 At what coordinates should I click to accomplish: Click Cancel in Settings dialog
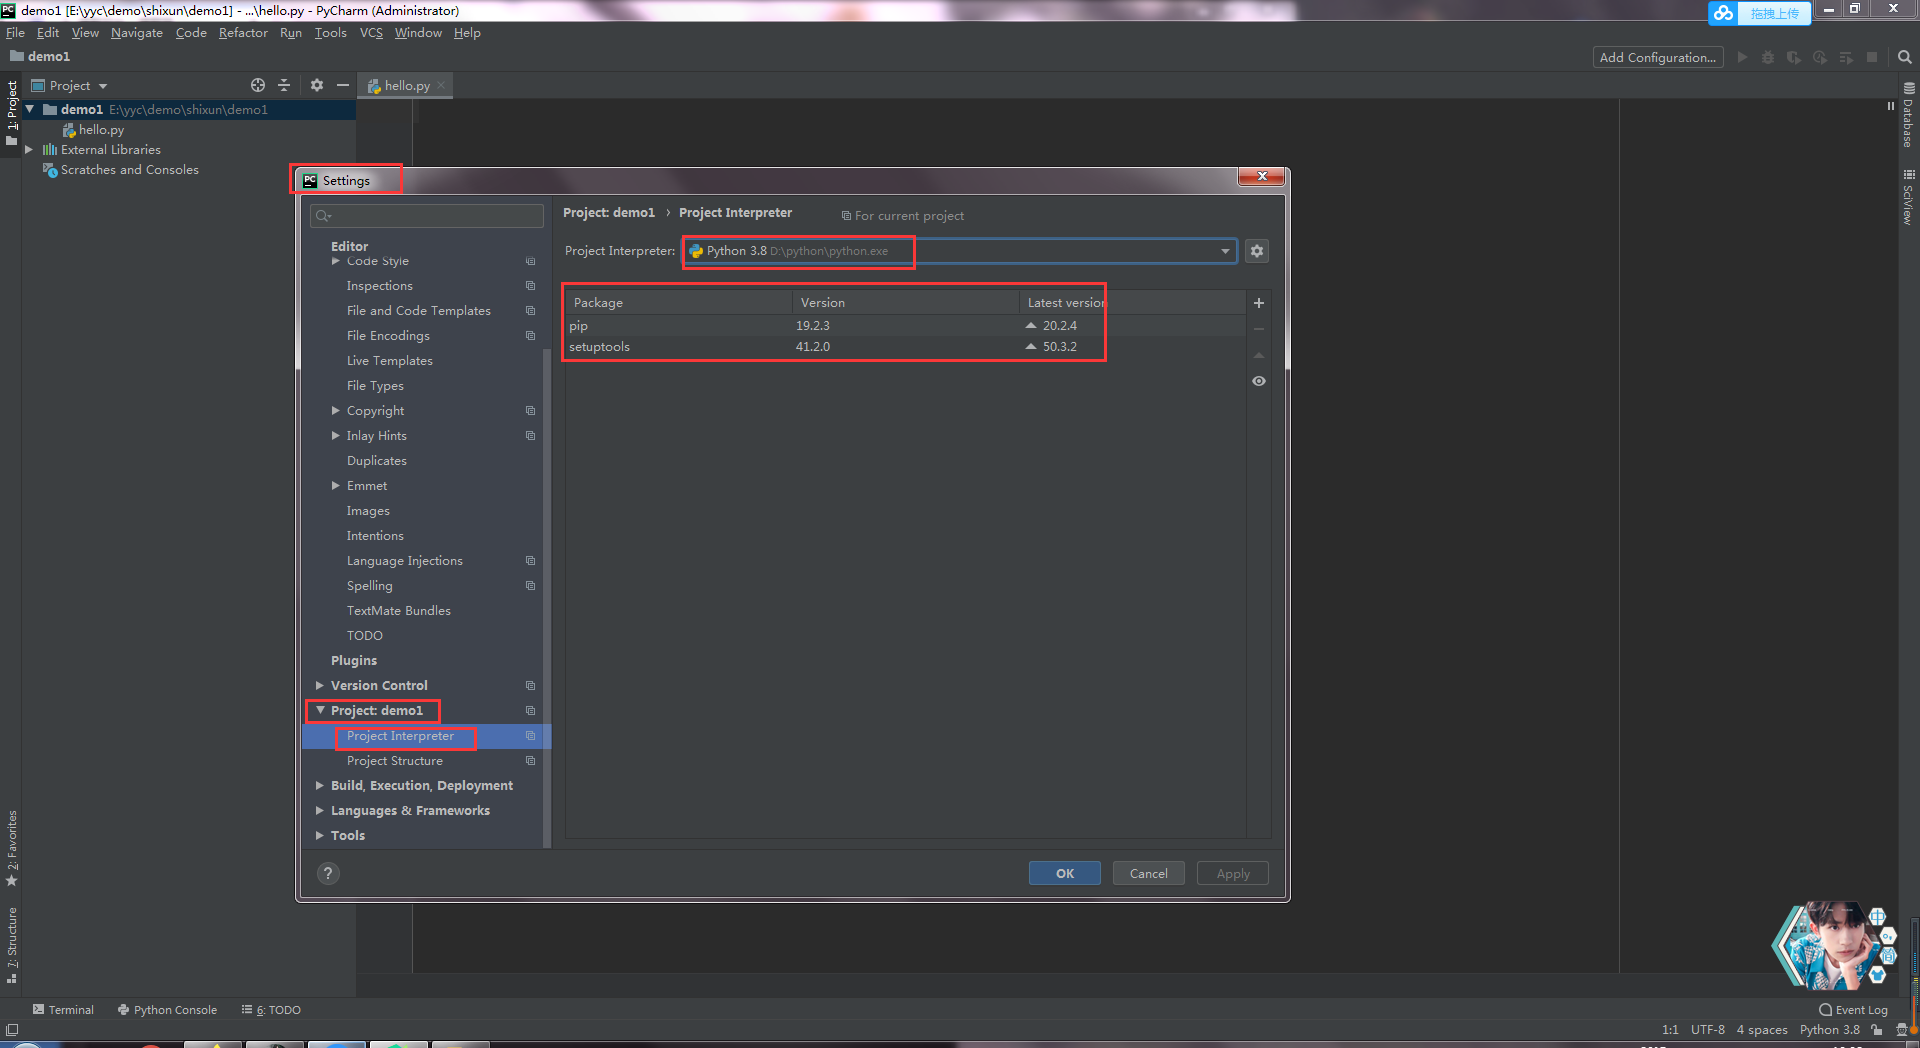(x=1149, y=873)
